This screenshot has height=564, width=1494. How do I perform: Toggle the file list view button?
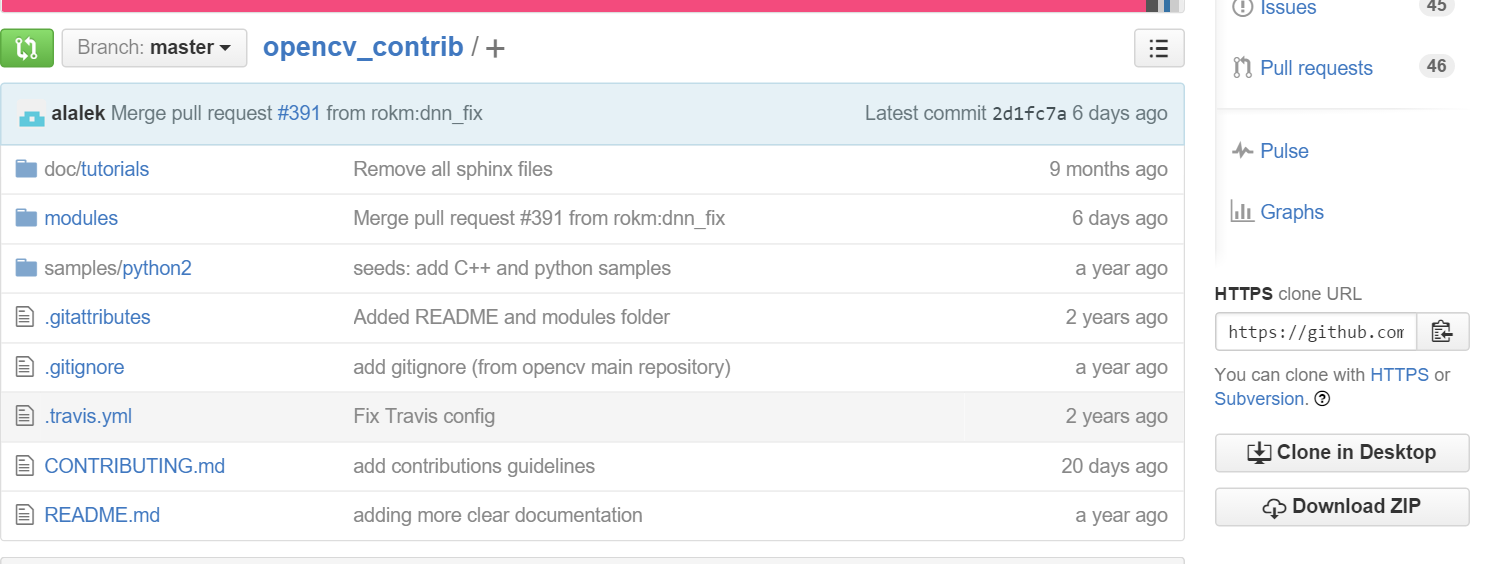pos(1159,48)
